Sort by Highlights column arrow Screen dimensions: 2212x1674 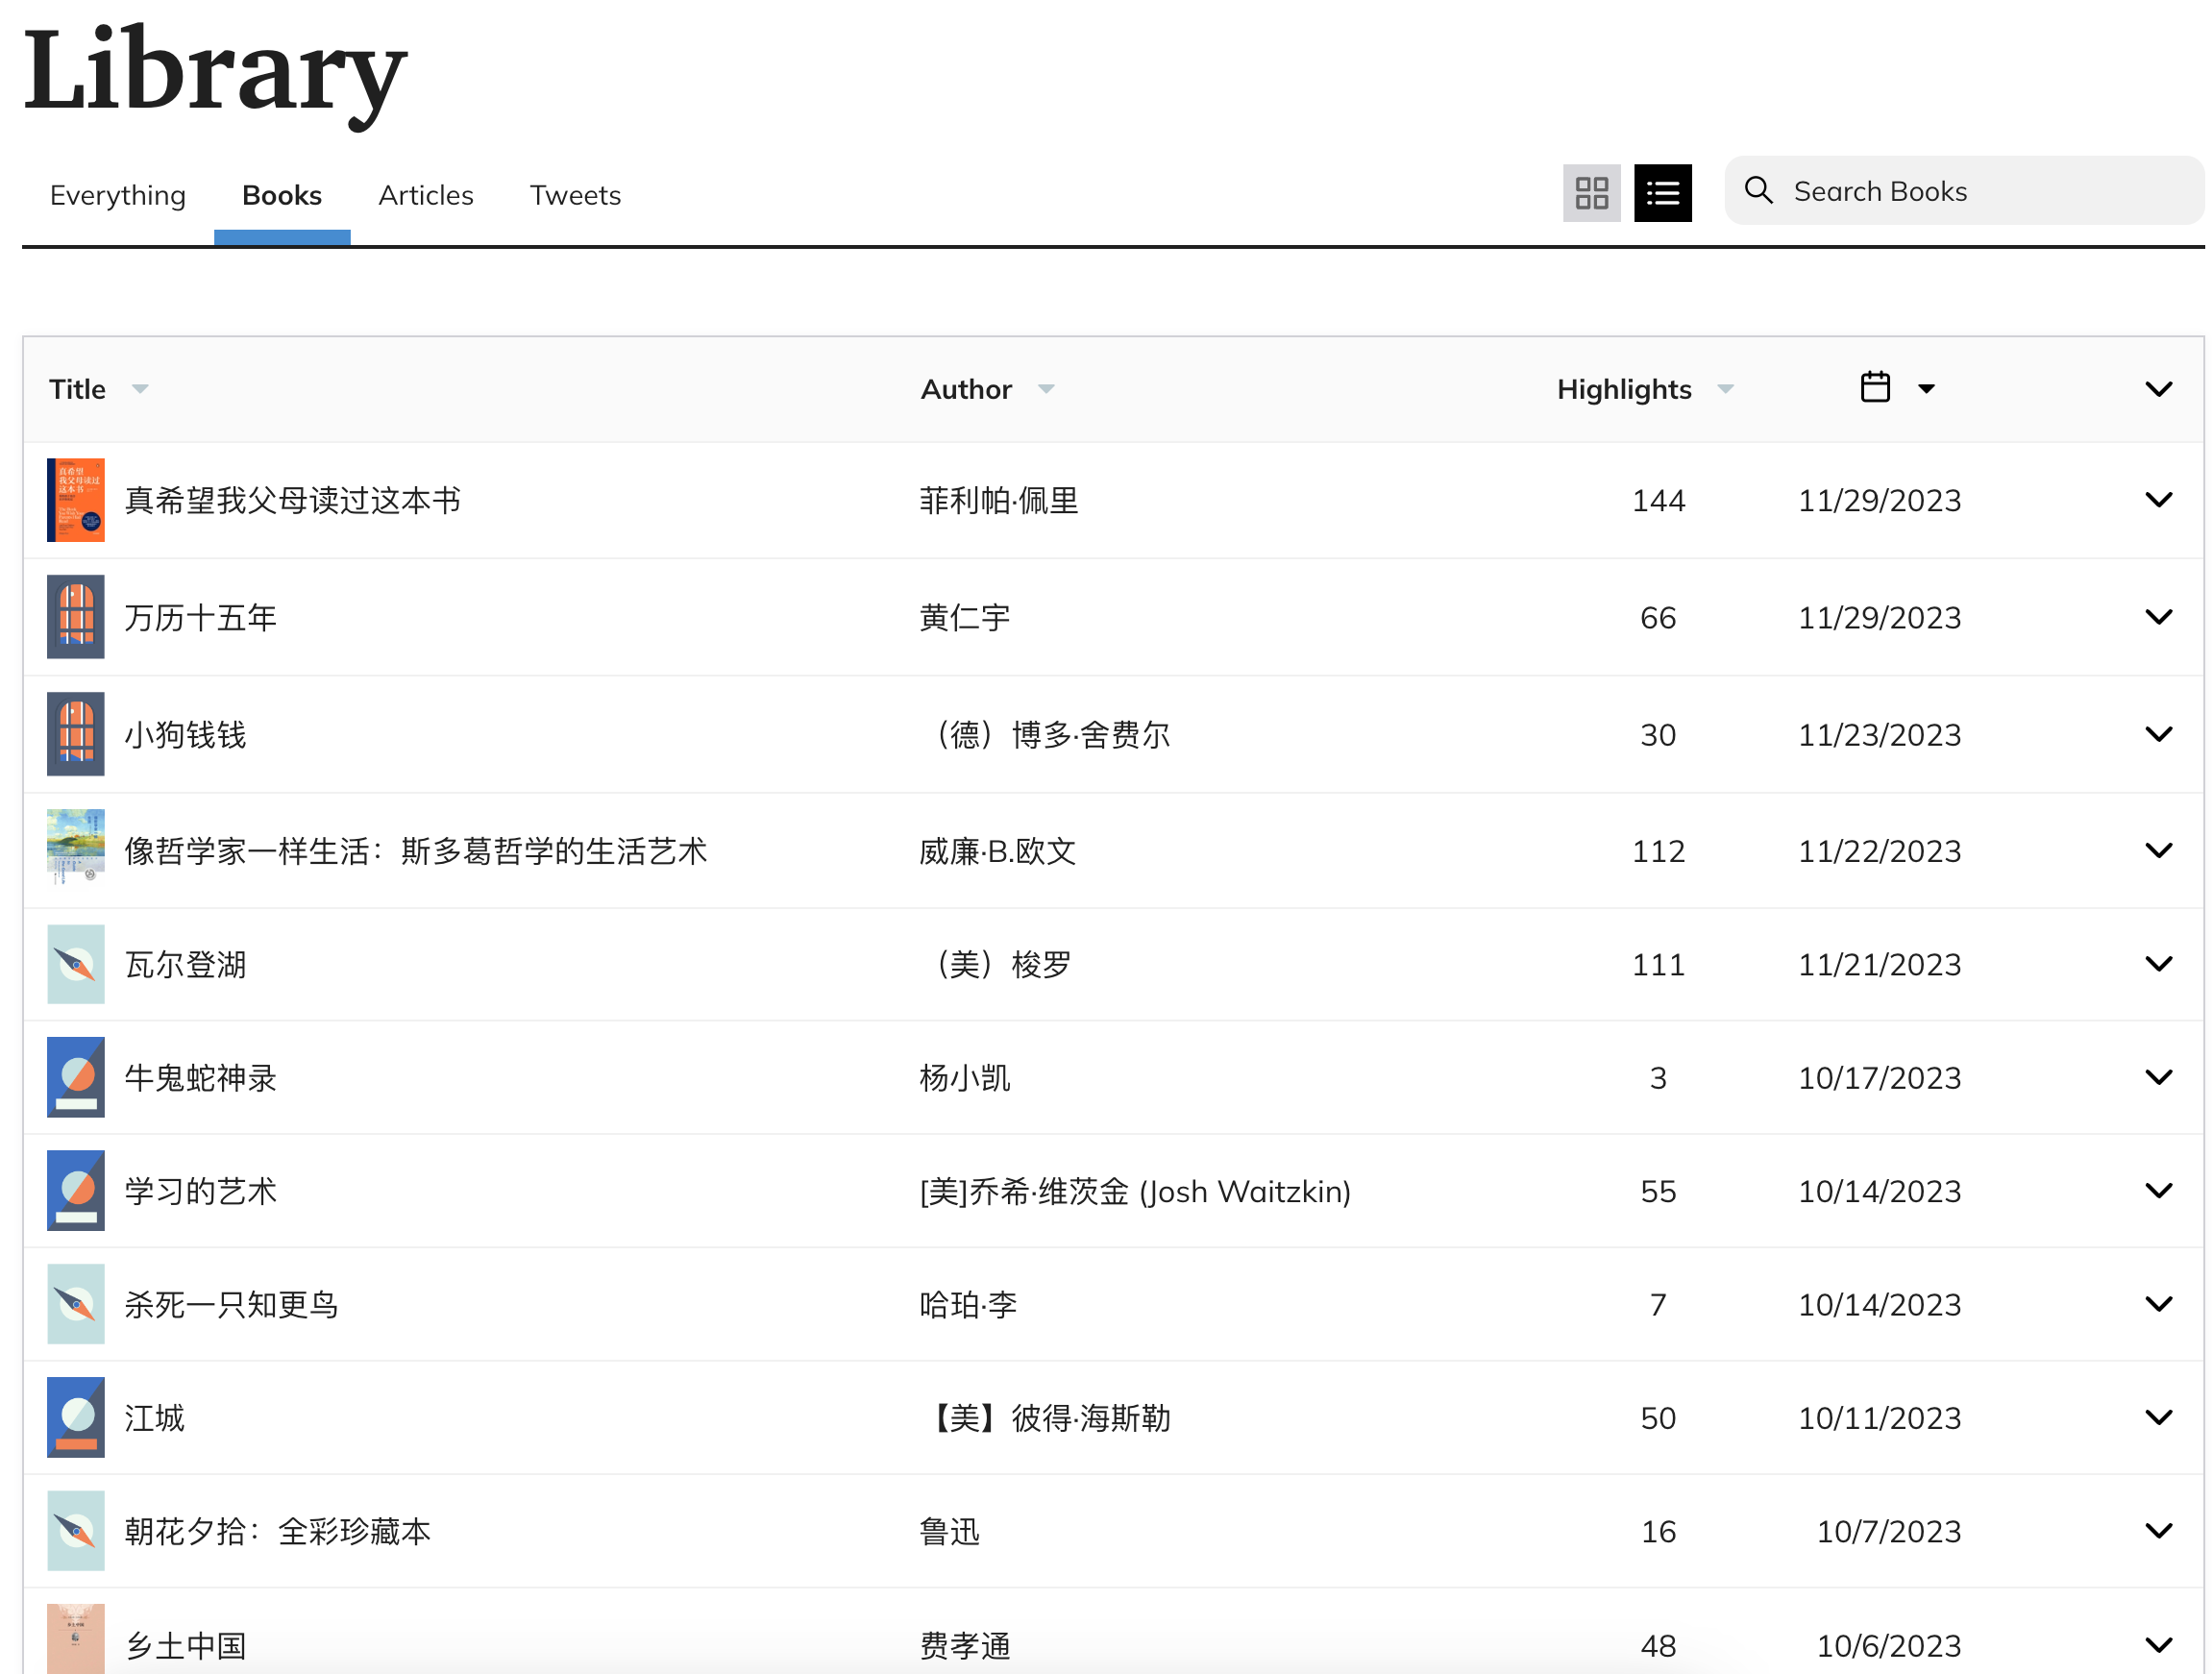pyautogui.click(x=1725, y=389)
